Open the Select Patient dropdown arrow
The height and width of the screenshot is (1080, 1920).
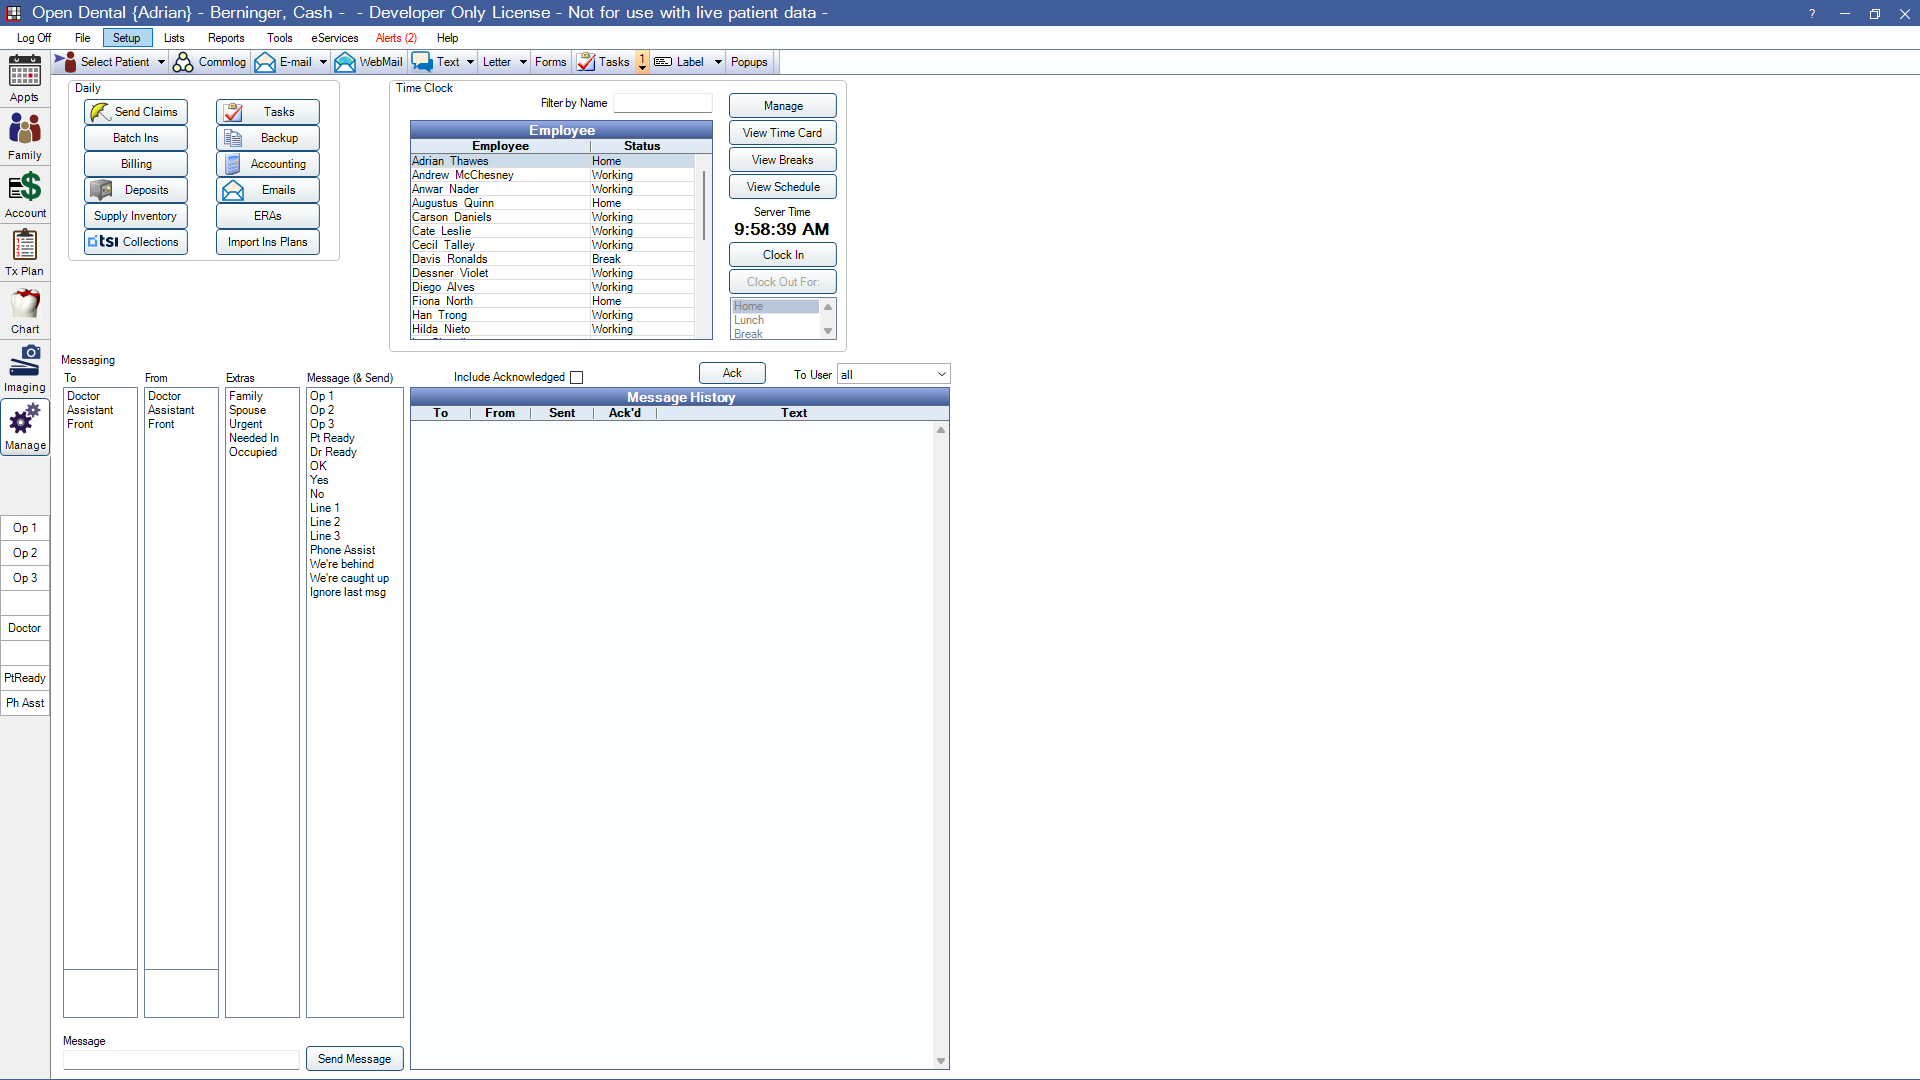coord(161,62)
